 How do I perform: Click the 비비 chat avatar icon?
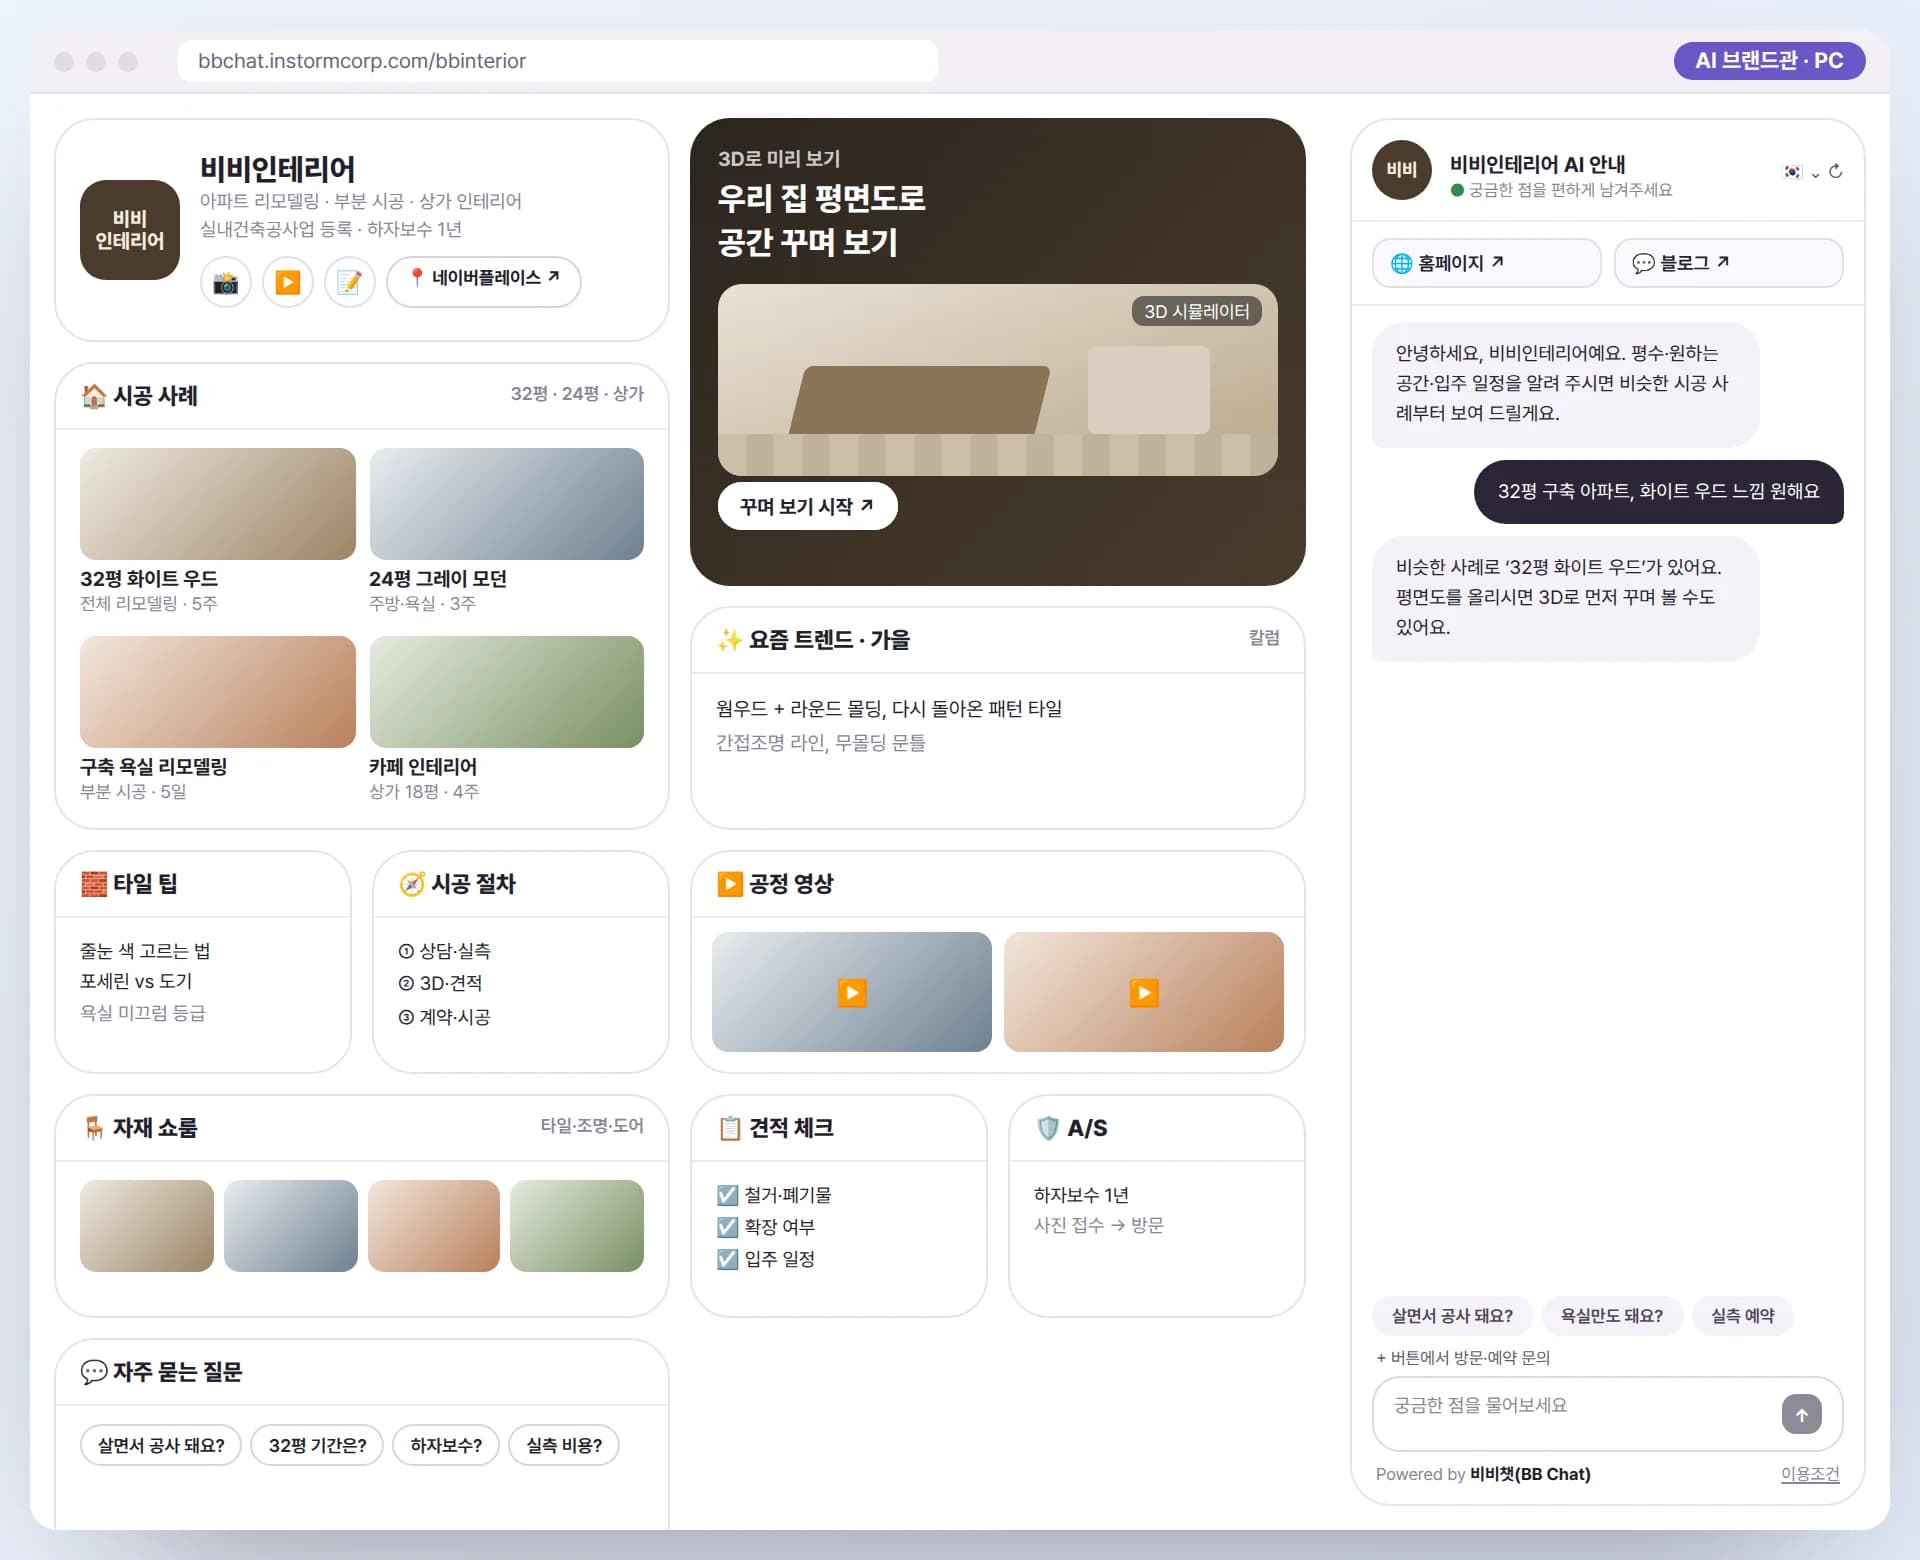[x=1401, y=170]
